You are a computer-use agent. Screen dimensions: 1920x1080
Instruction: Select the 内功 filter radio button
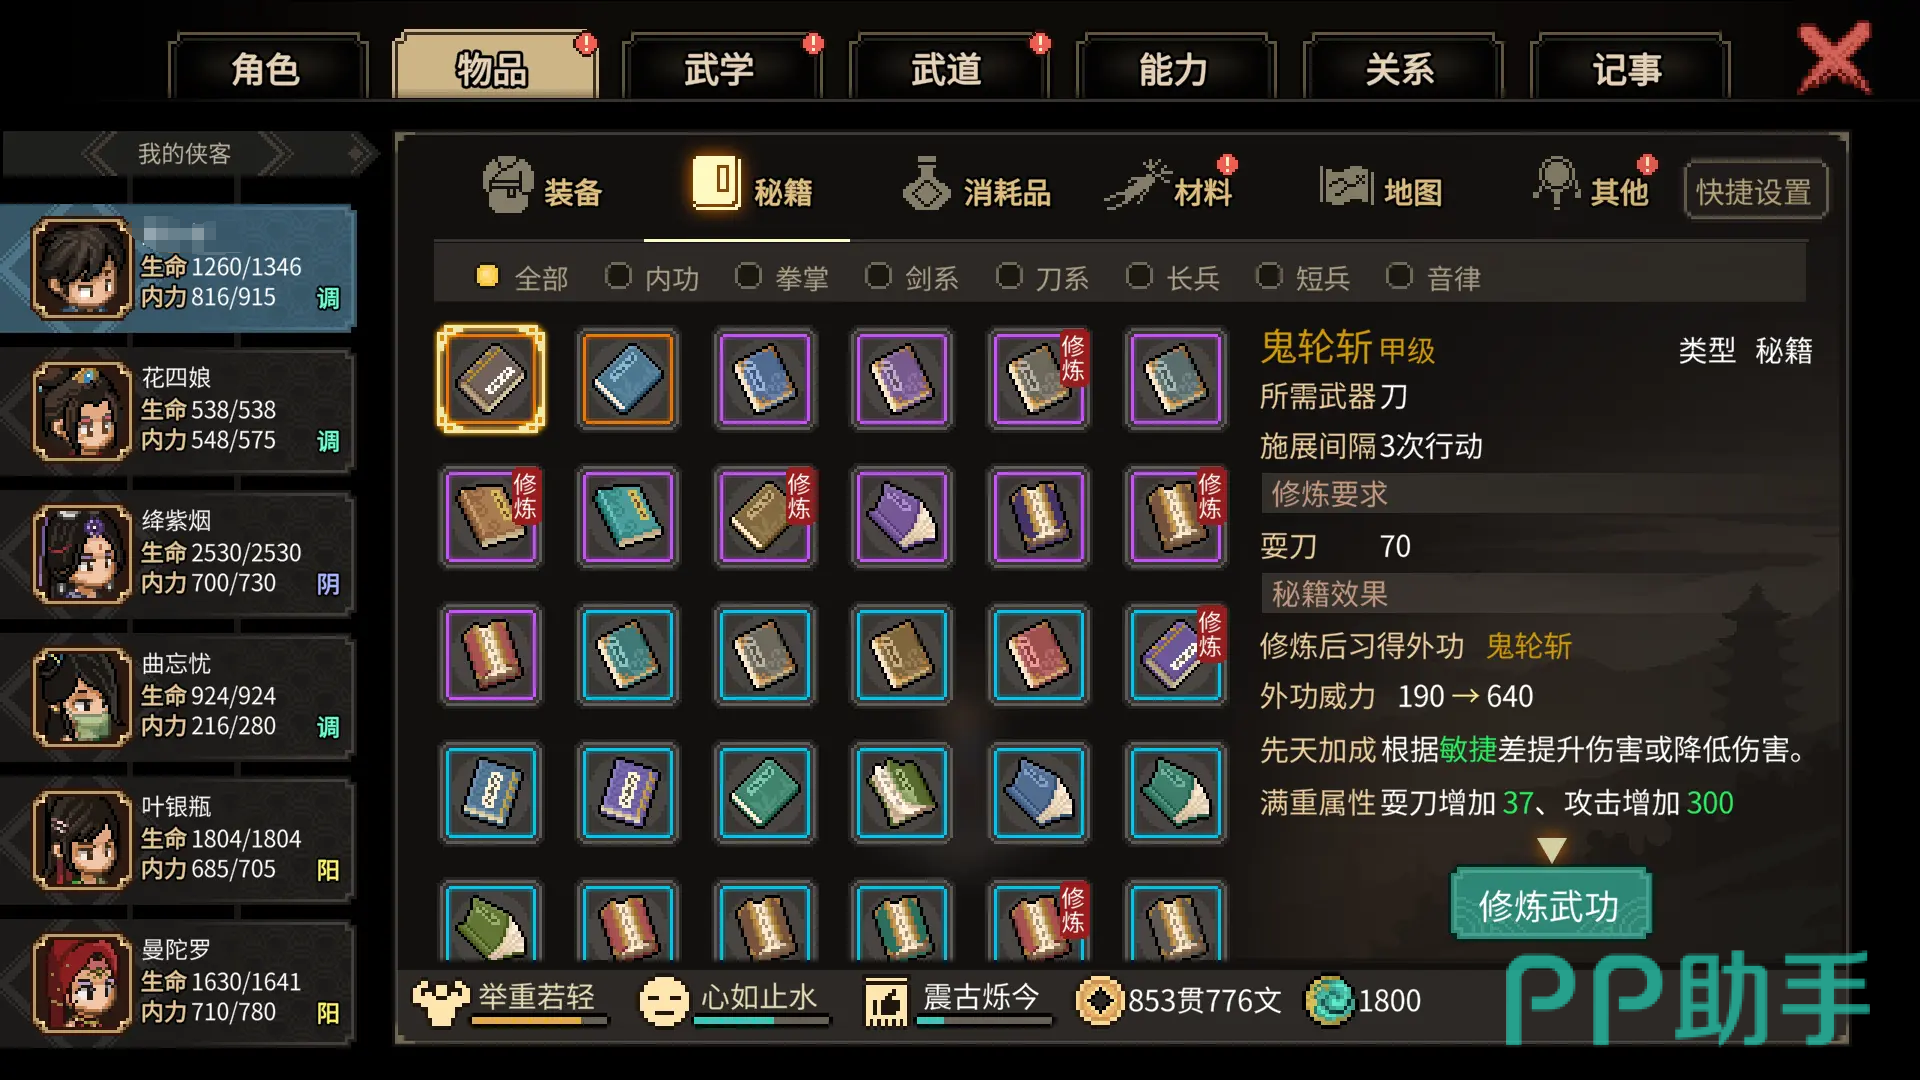tap(619, 276)
